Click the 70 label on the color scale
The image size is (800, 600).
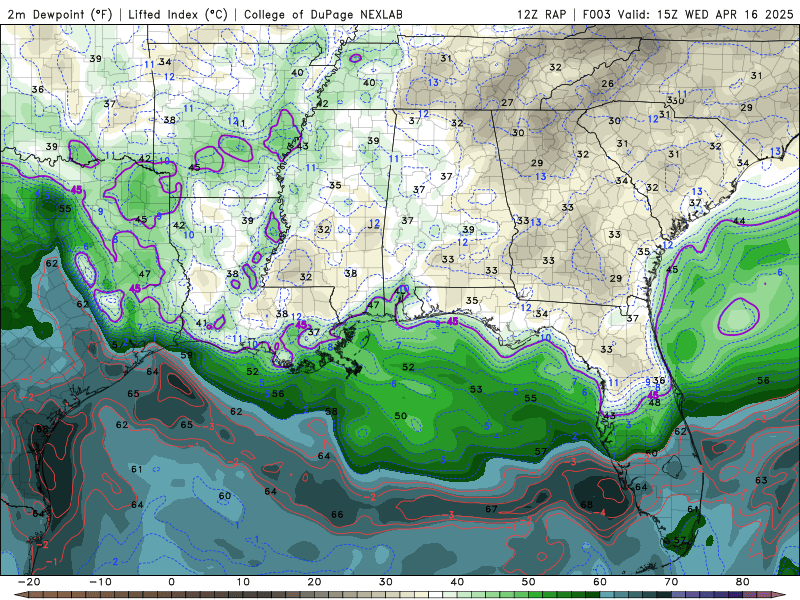pyautogui.click(x=671, y=582)
